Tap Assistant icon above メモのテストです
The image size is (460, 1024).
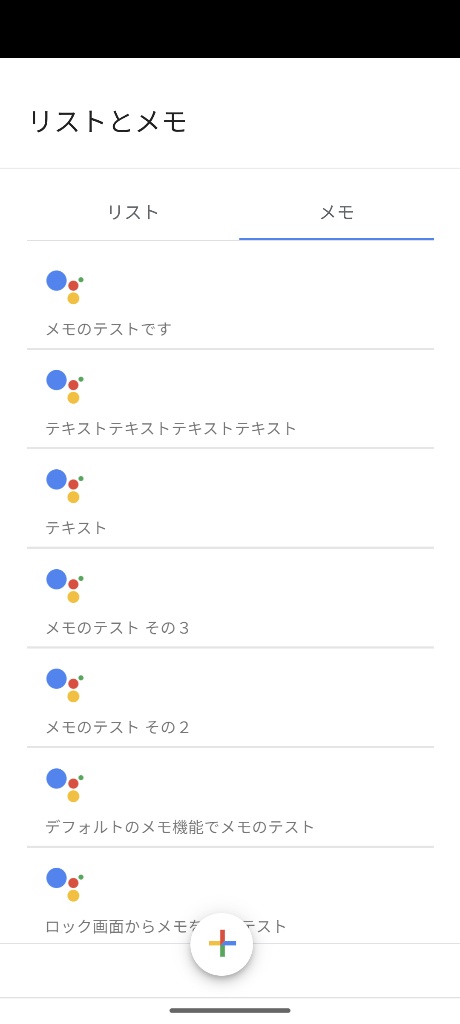point(65,287)
